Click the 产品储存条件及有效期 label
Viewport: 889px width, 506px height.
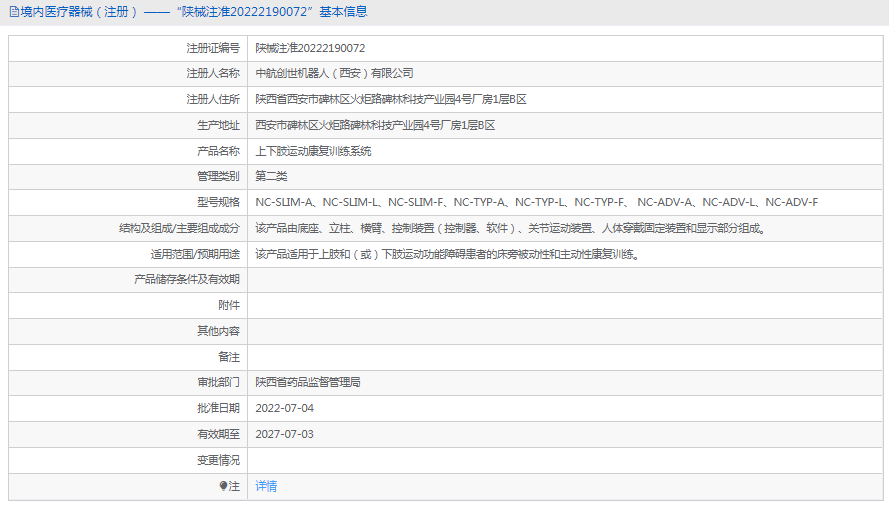[187, 279]
